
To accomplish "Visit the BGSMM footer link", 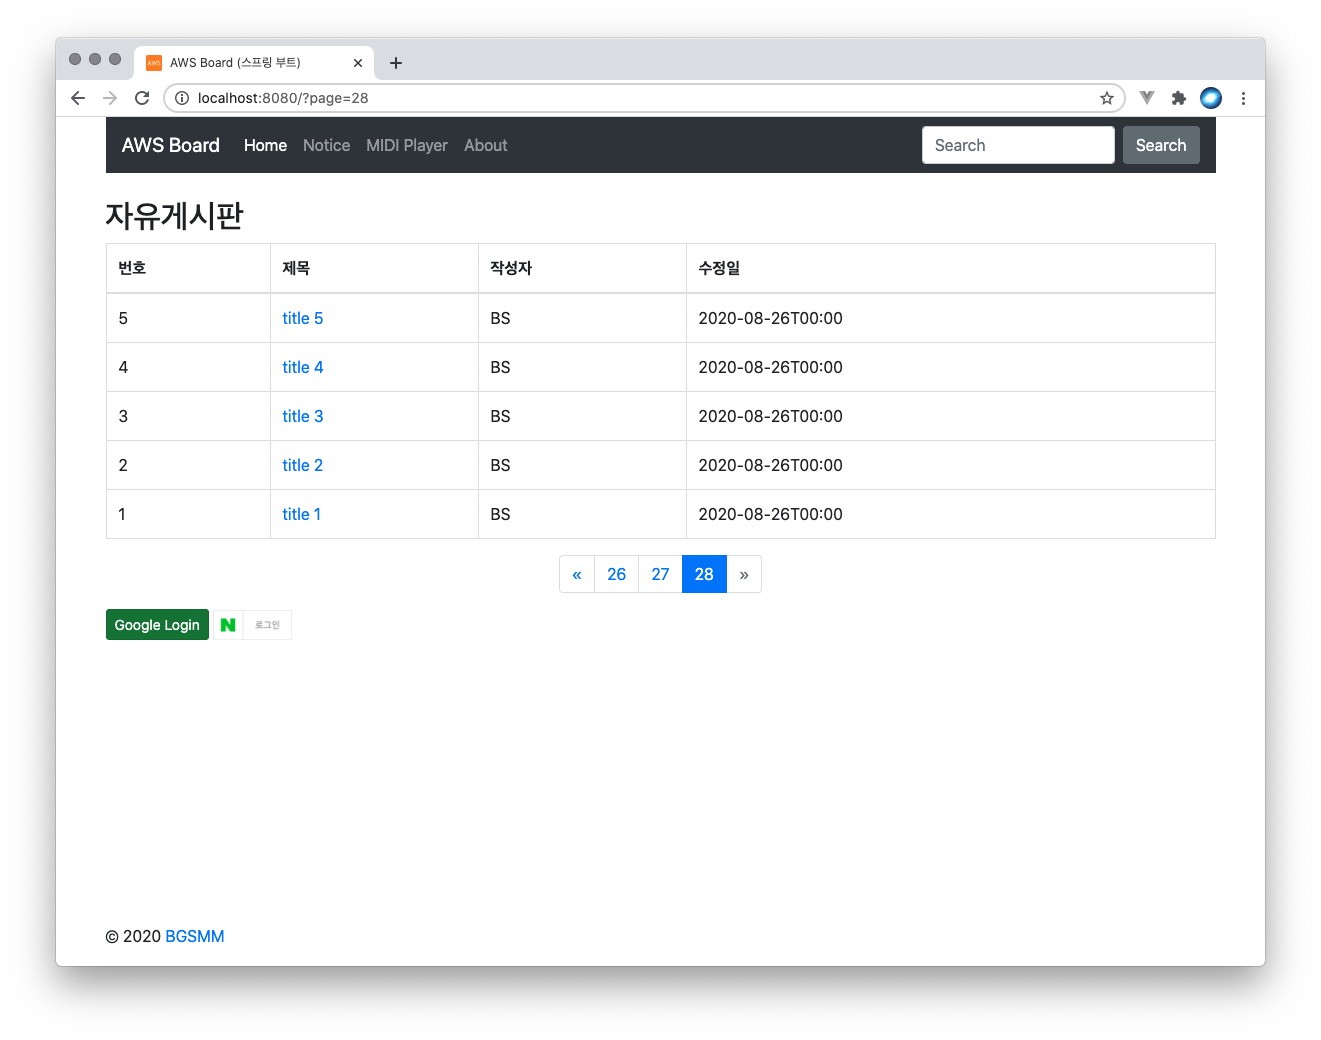I will [194, 936].
